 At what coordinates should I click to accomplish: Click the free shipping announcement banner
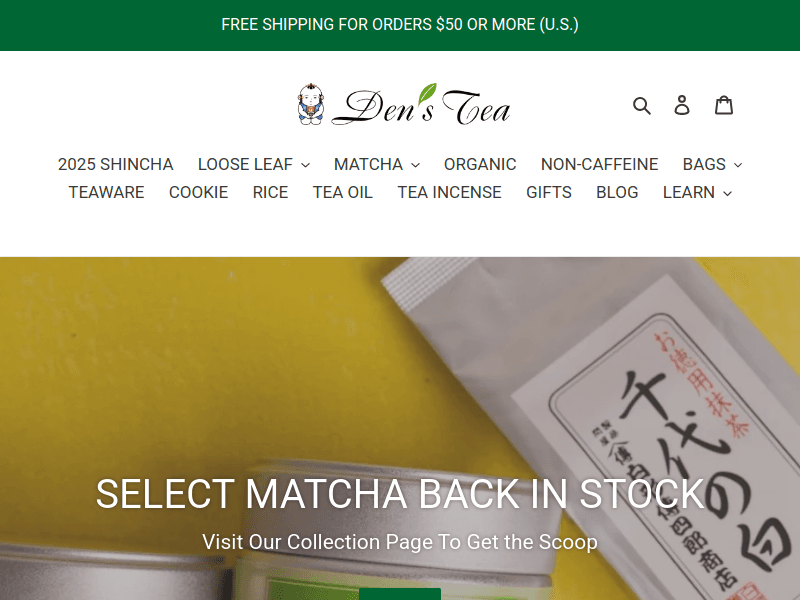400,24
